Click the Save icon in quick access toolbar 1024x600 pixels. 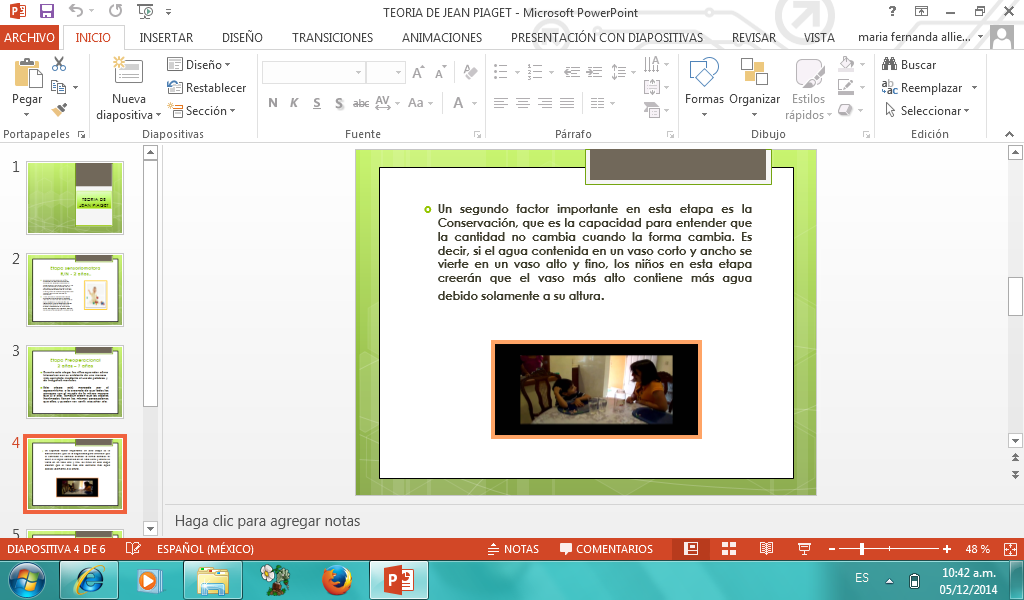coord(47,12)
